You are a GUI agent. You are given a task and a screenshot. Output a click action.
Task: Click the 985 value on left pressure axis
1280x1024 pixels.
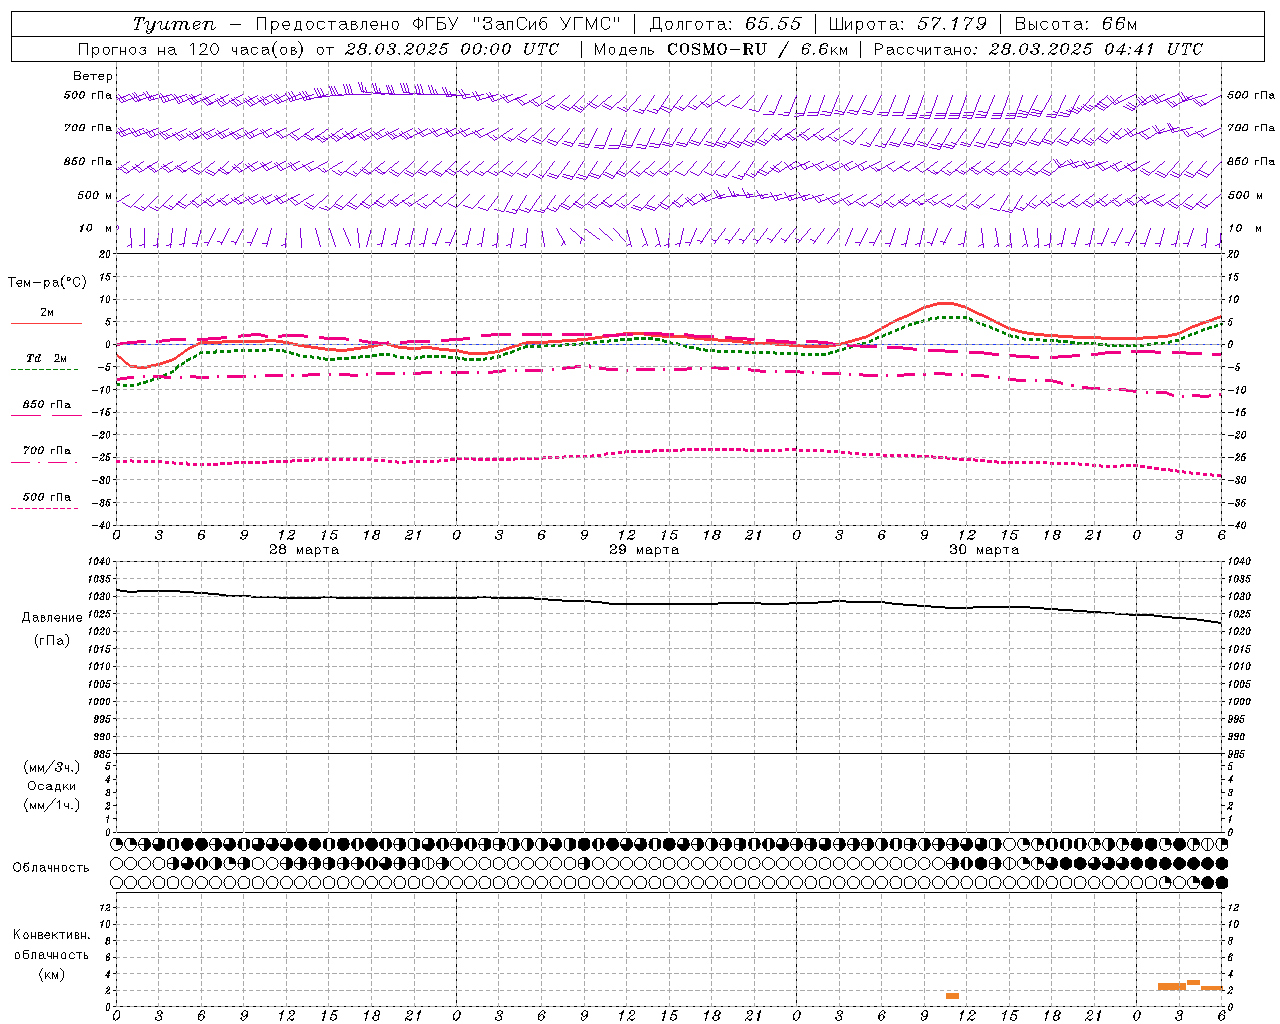(x=100, y=754)
